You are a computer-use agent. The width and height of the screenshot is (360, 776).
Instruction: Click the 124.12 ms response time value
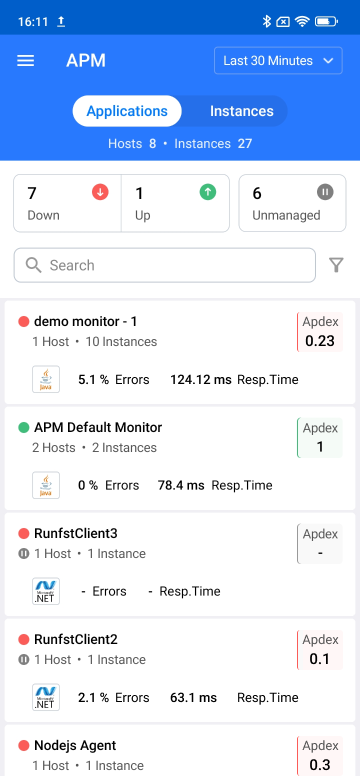pos(201,380)
